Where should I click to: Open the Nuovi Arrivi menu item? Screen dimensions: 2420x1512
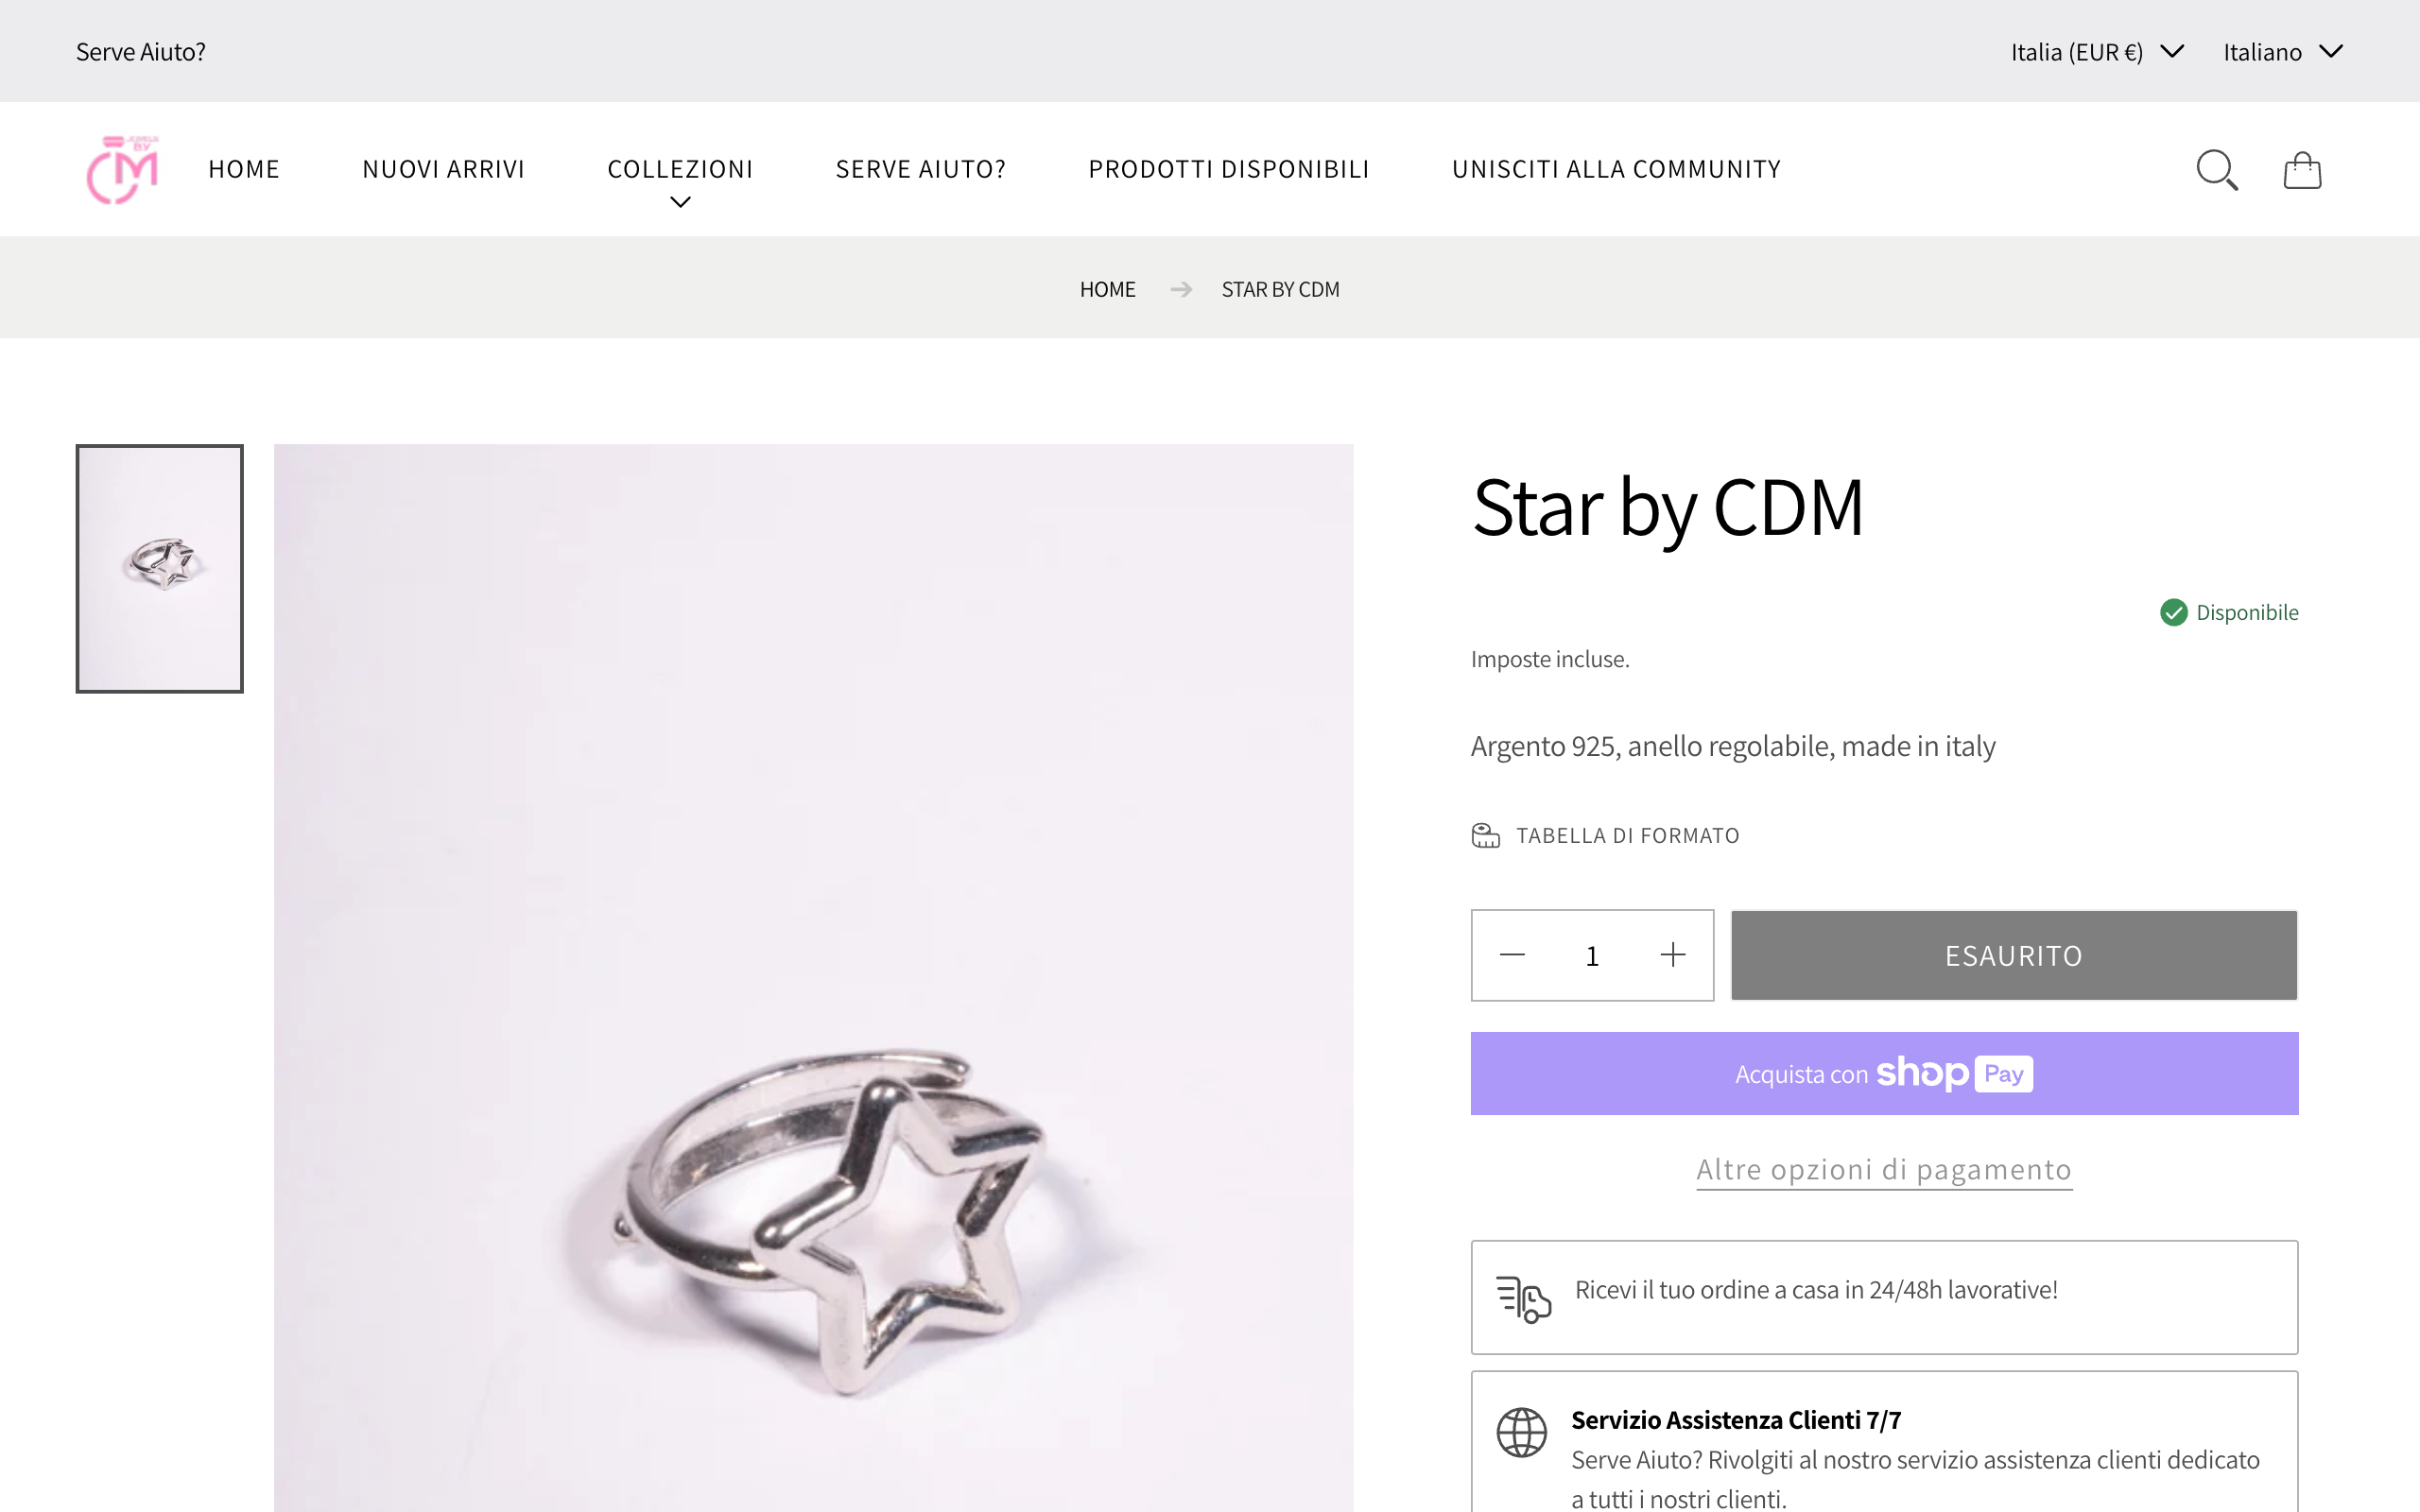point(443,169)
